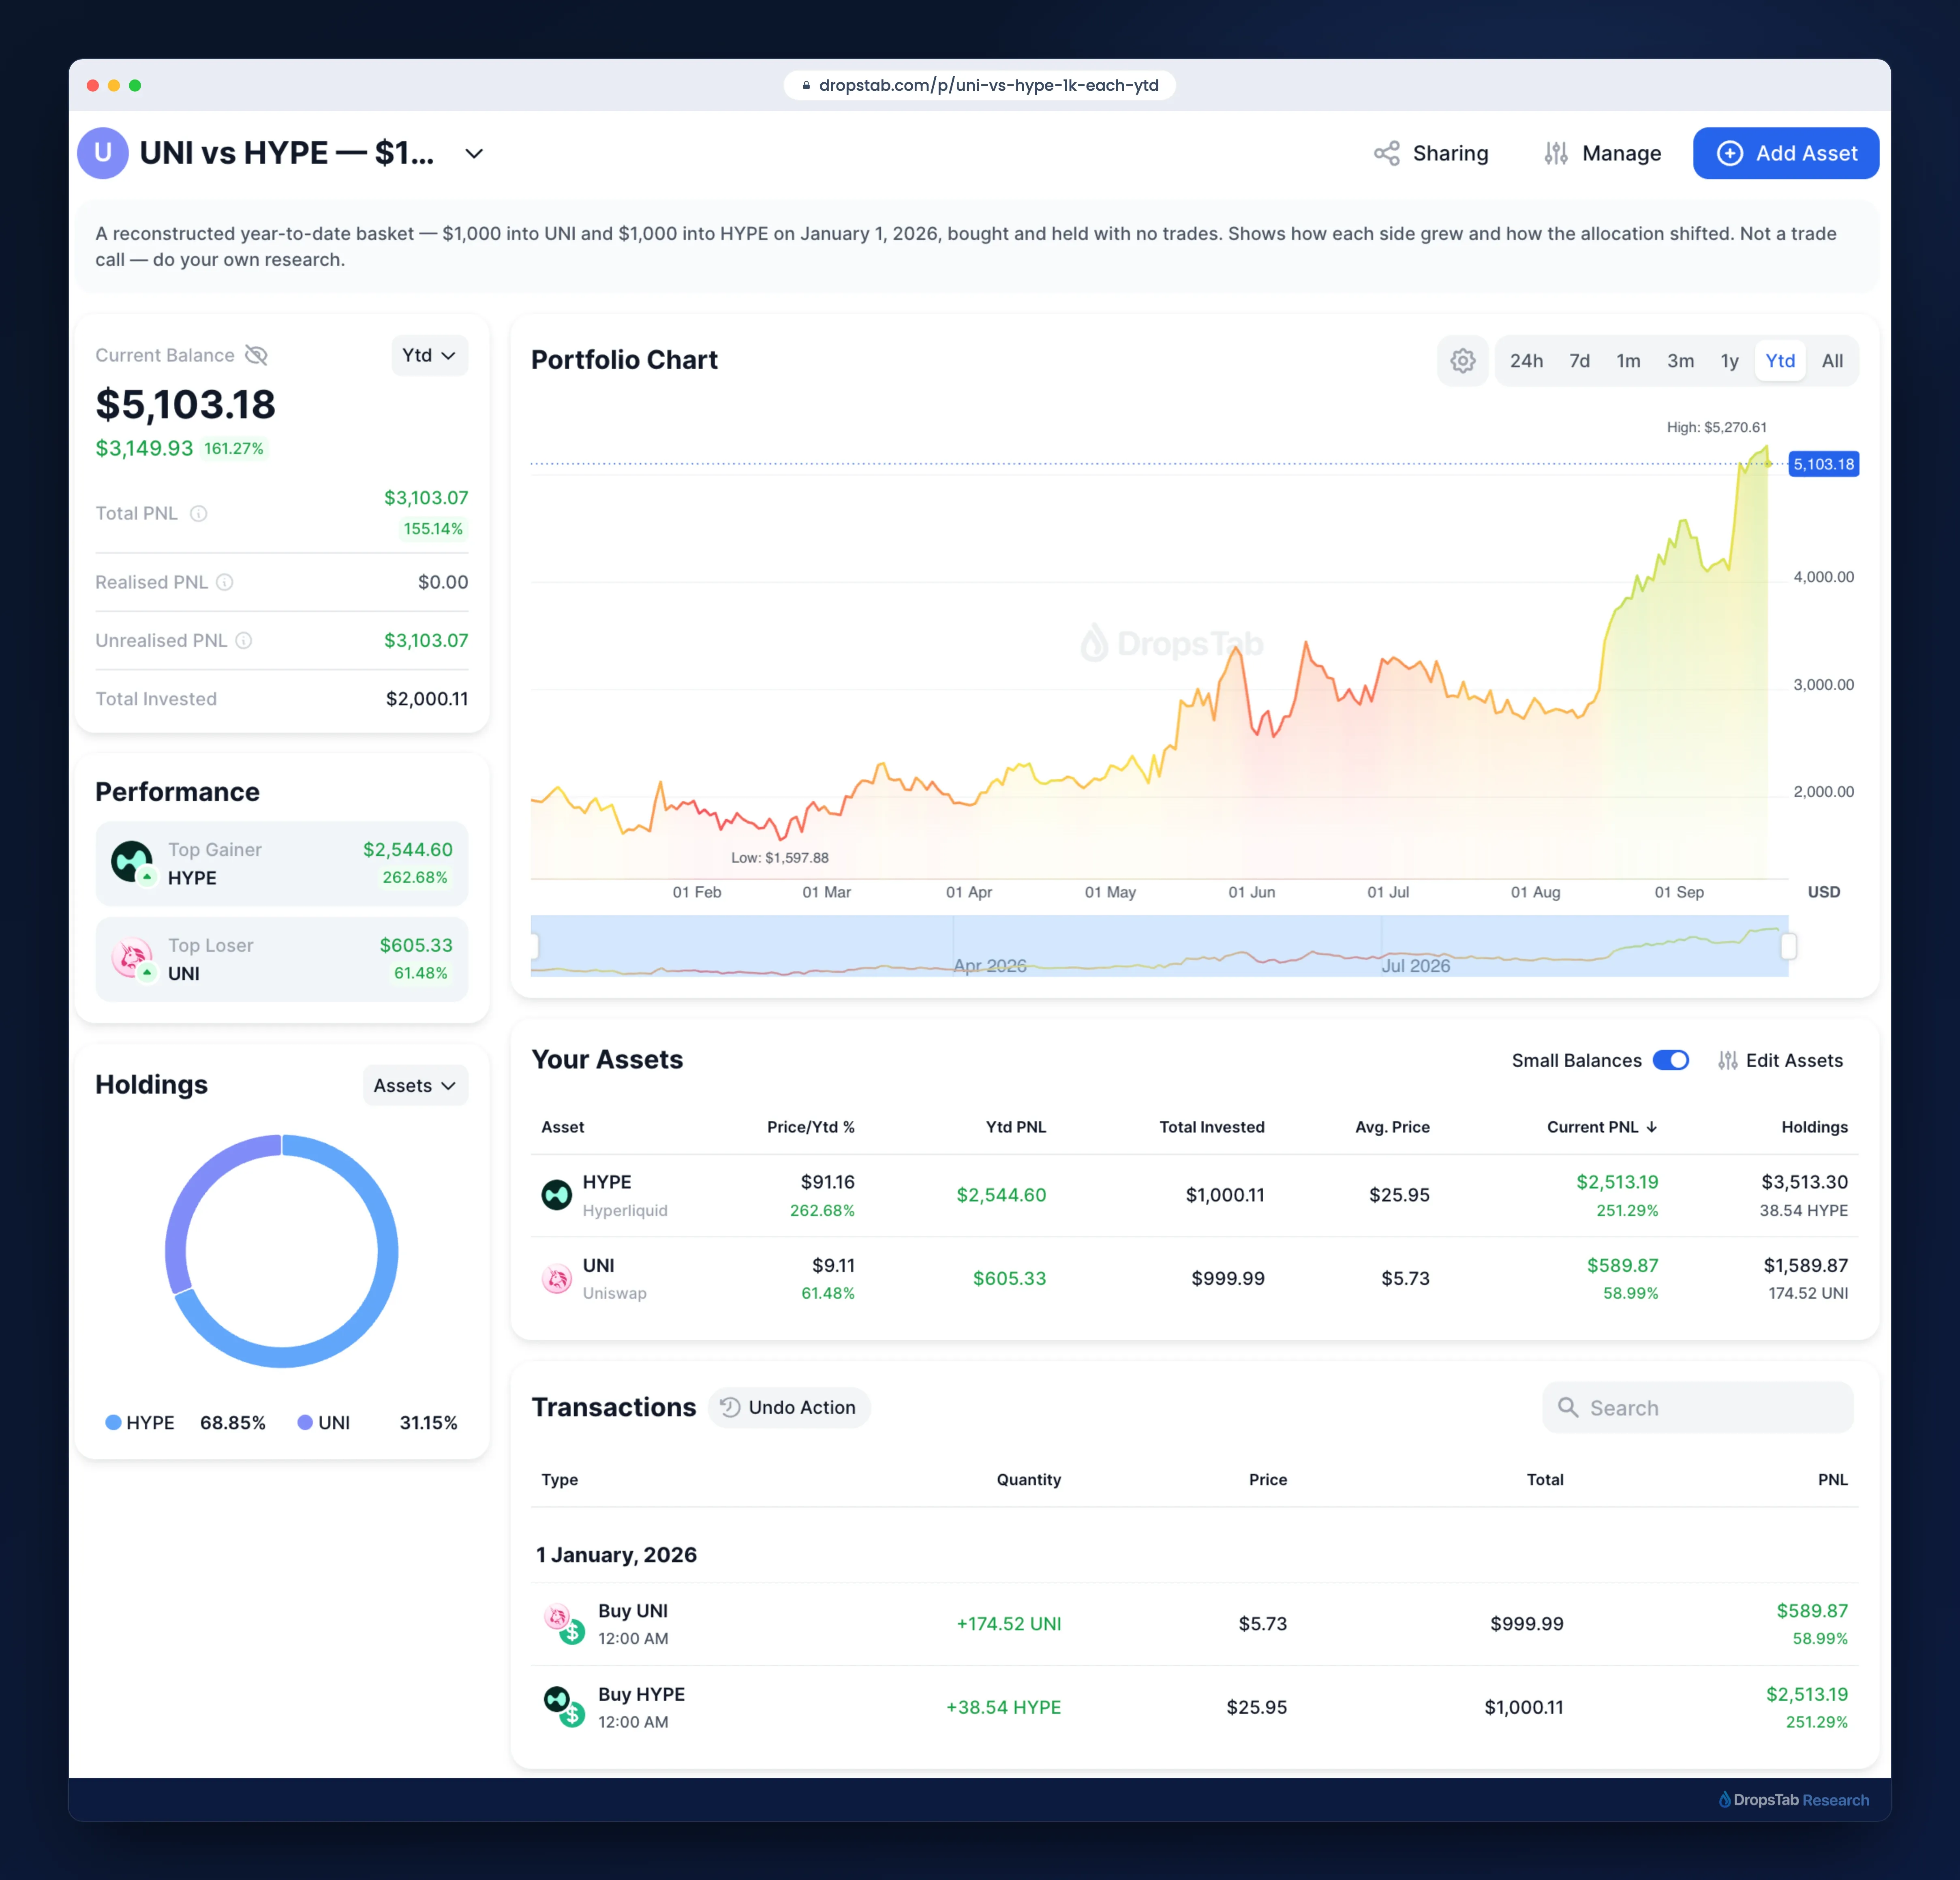Open the Ytd balance period dropdown
The image size is (1960, 1880).
pyautogui.click(x=429, y=355)
